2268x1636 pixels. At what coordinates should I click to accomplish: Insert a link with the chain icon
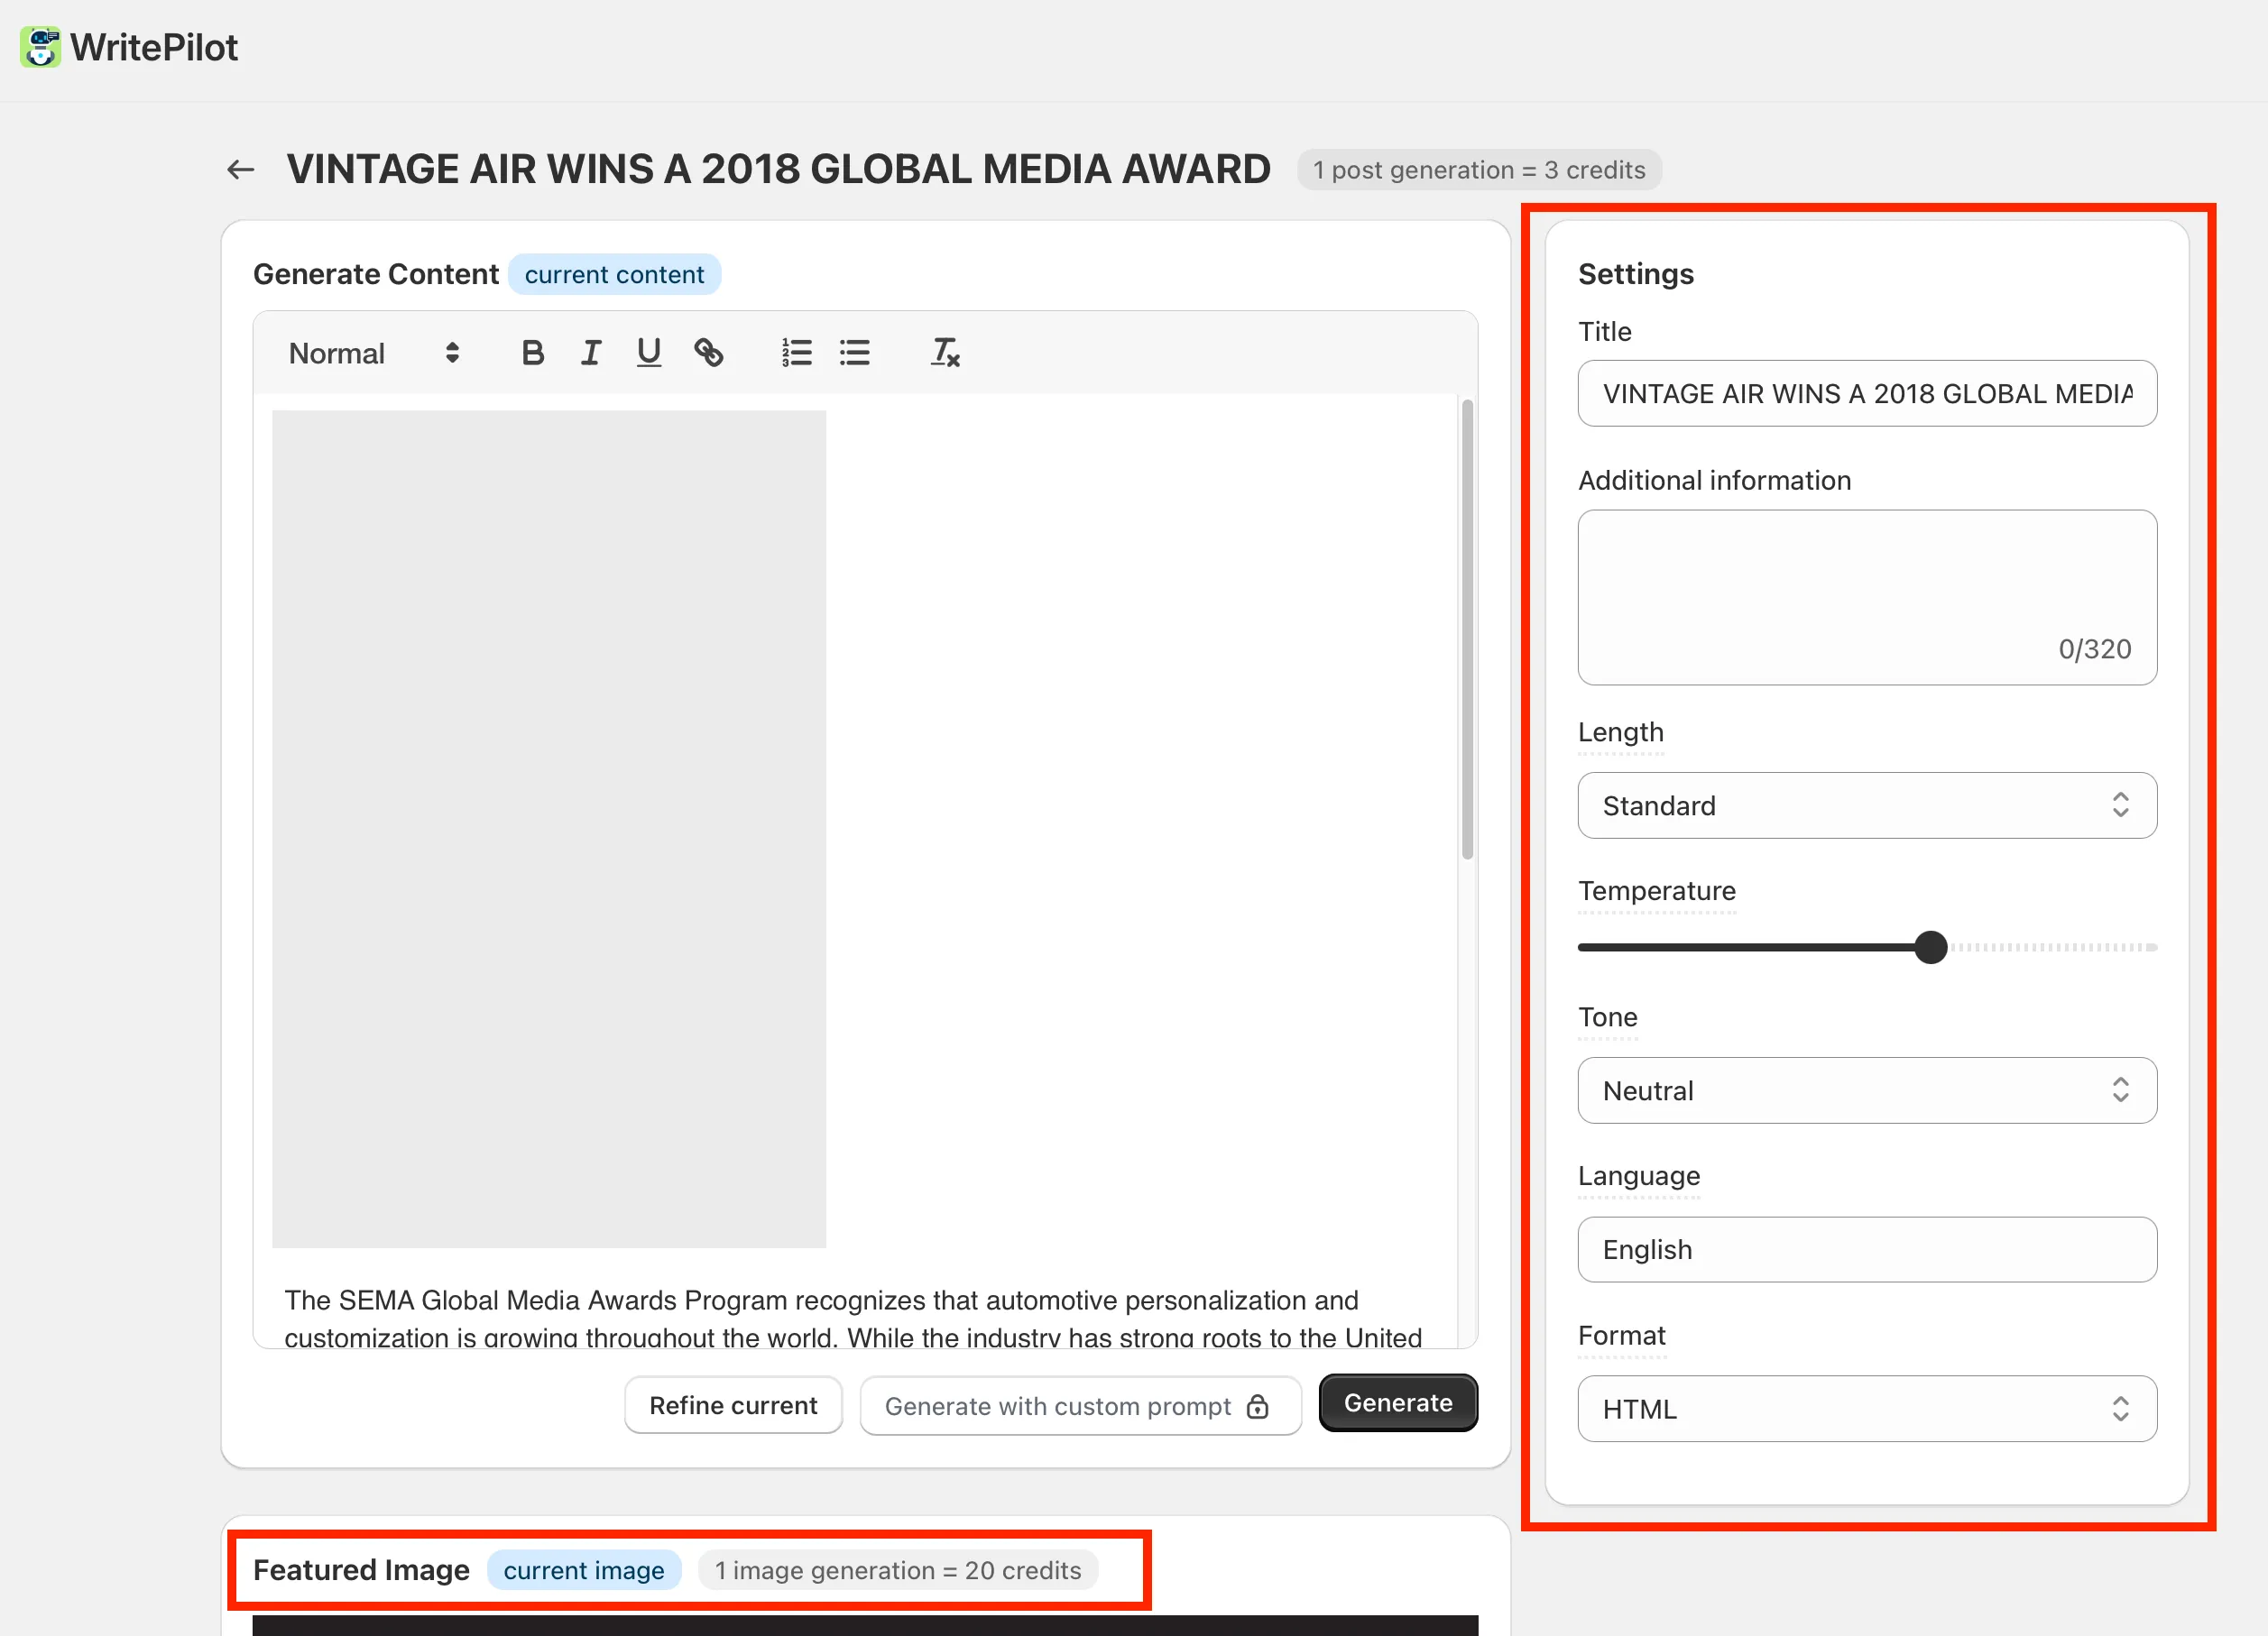pyautogui.click(x=708, y=353)
